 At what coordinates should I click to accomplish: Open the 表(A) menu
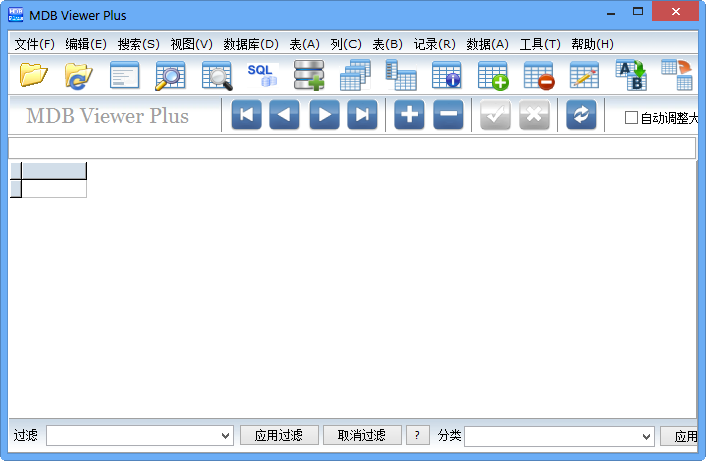point(304,44)
